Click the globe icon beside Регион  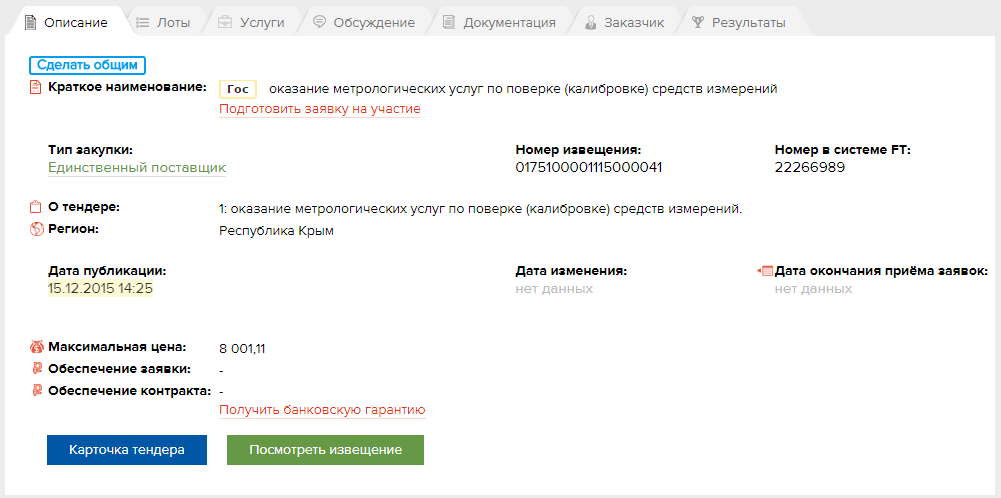pyautogui.click(x=36, y=229)
